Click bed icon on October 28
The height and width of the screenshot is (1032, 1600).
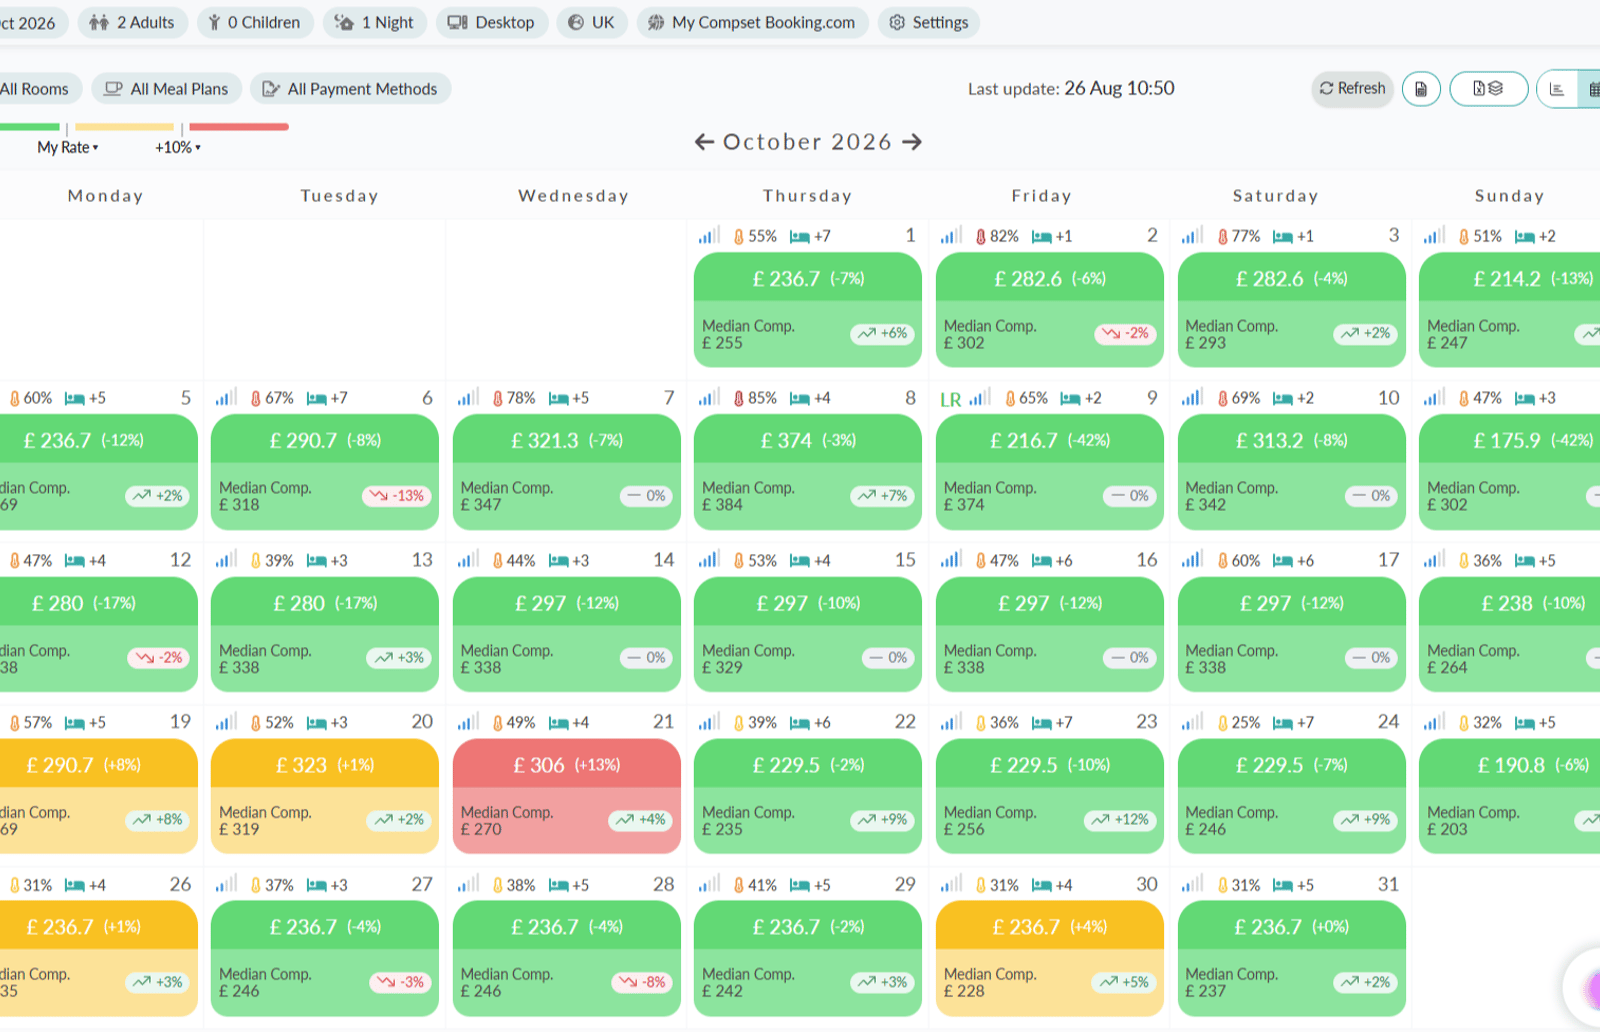tap(558, 885)
